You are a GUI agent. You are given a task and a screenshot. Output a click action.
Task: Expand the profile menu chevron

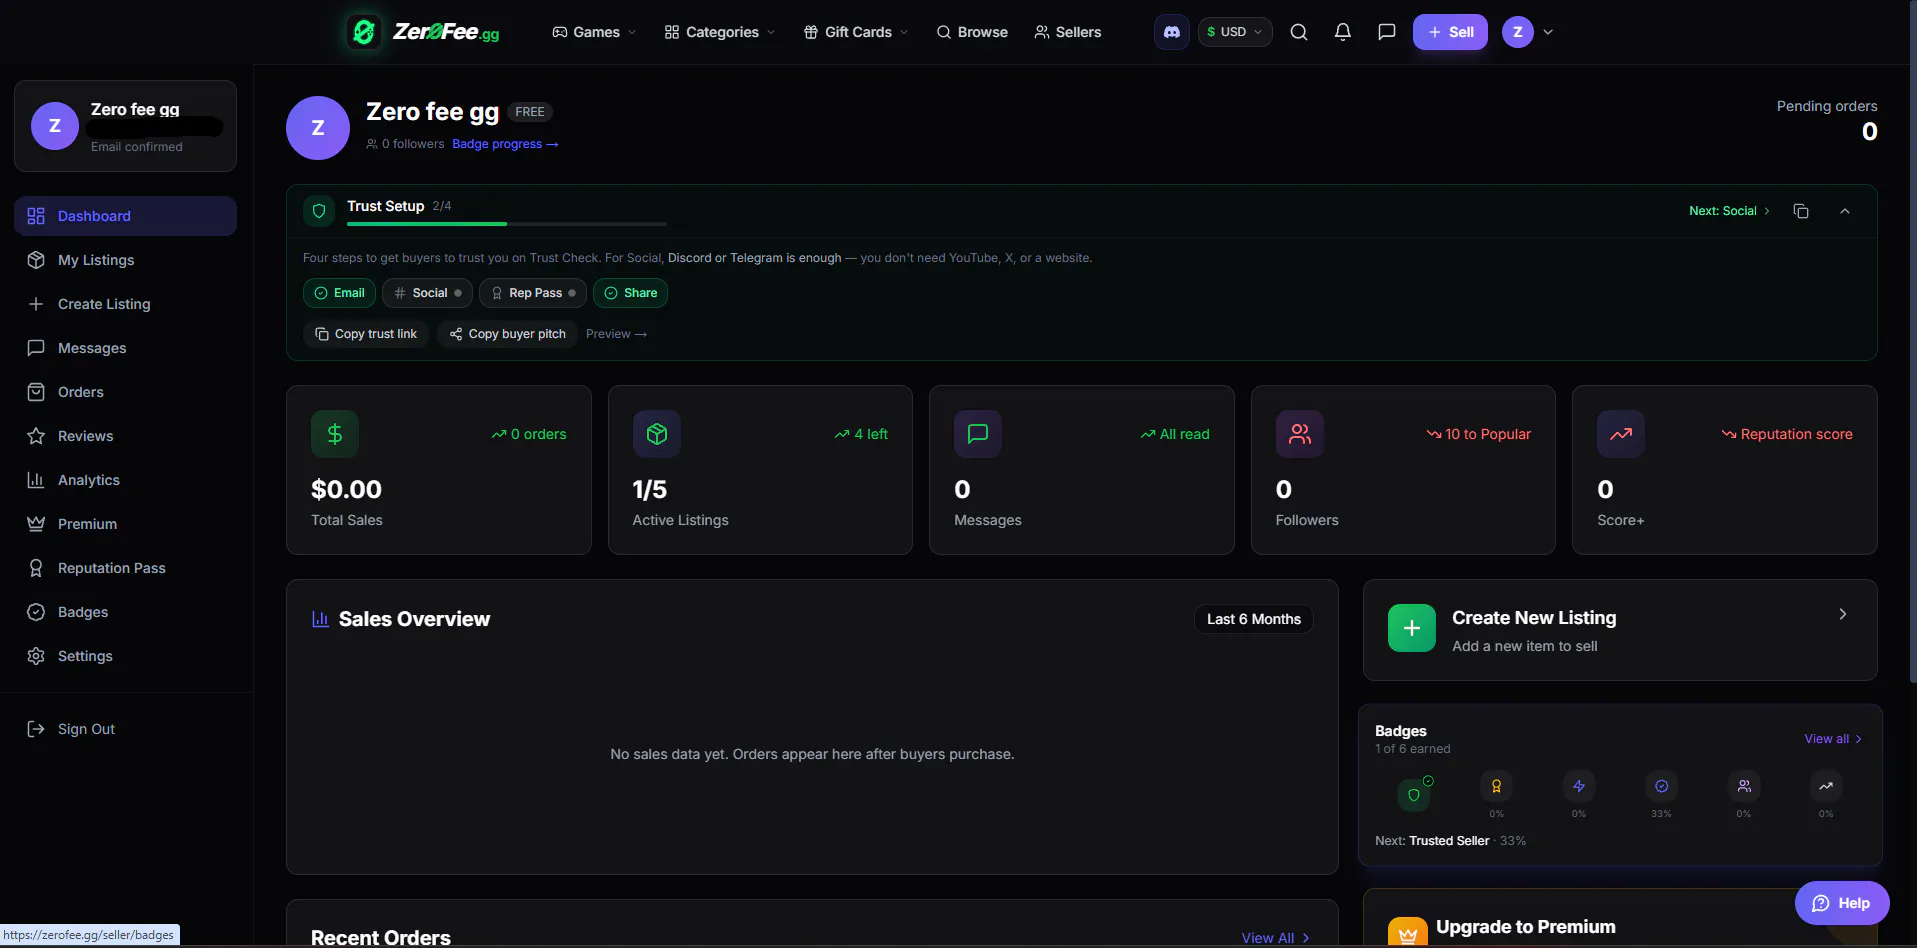coord(1548,32)
